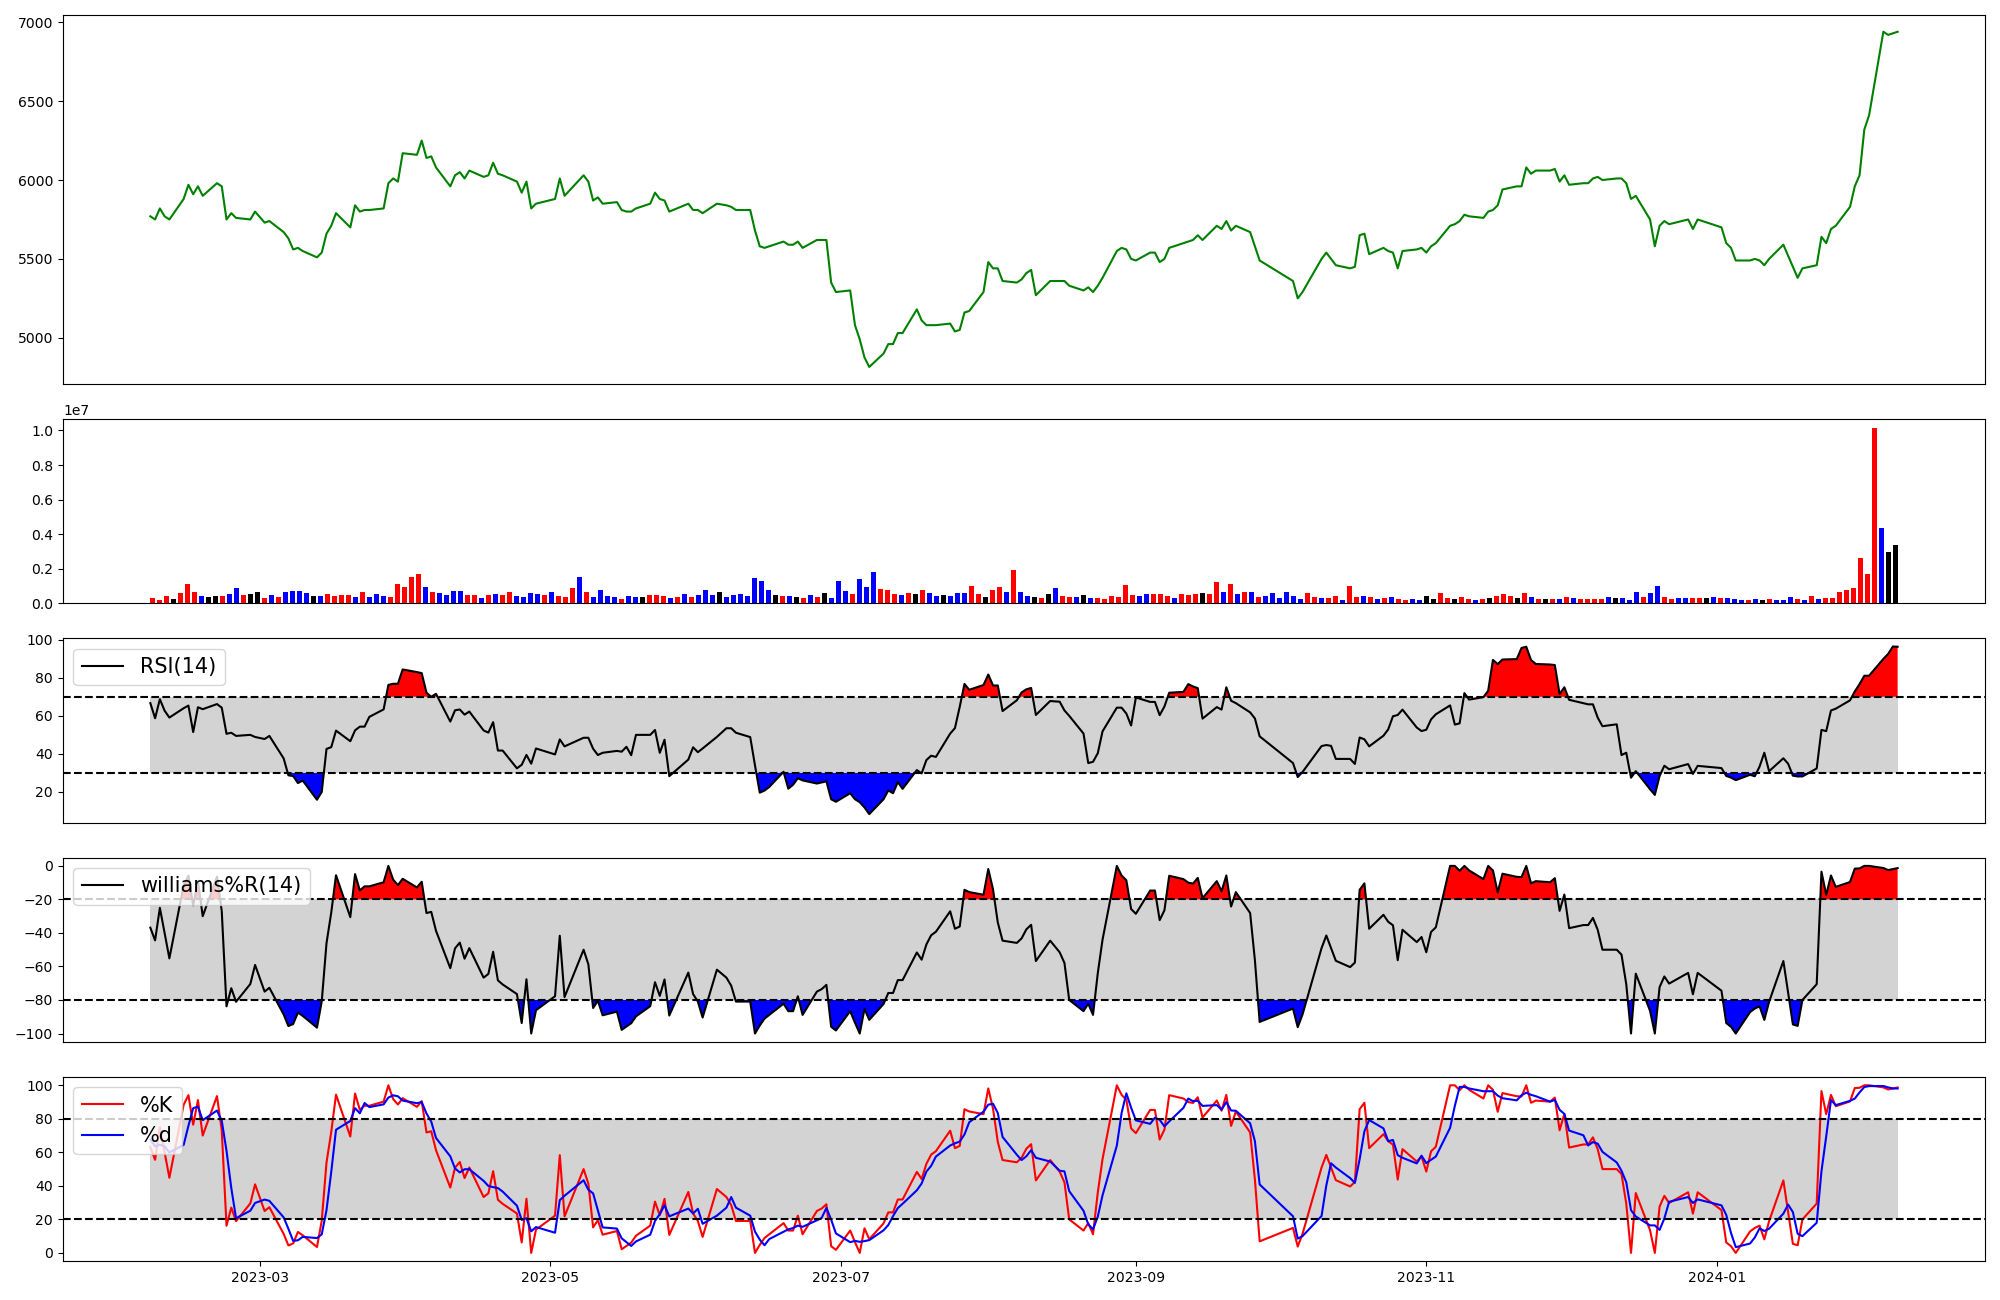Click the tall blue volume bar after the spike
2000x1300 pixels.
click(x=1881, y=568)
